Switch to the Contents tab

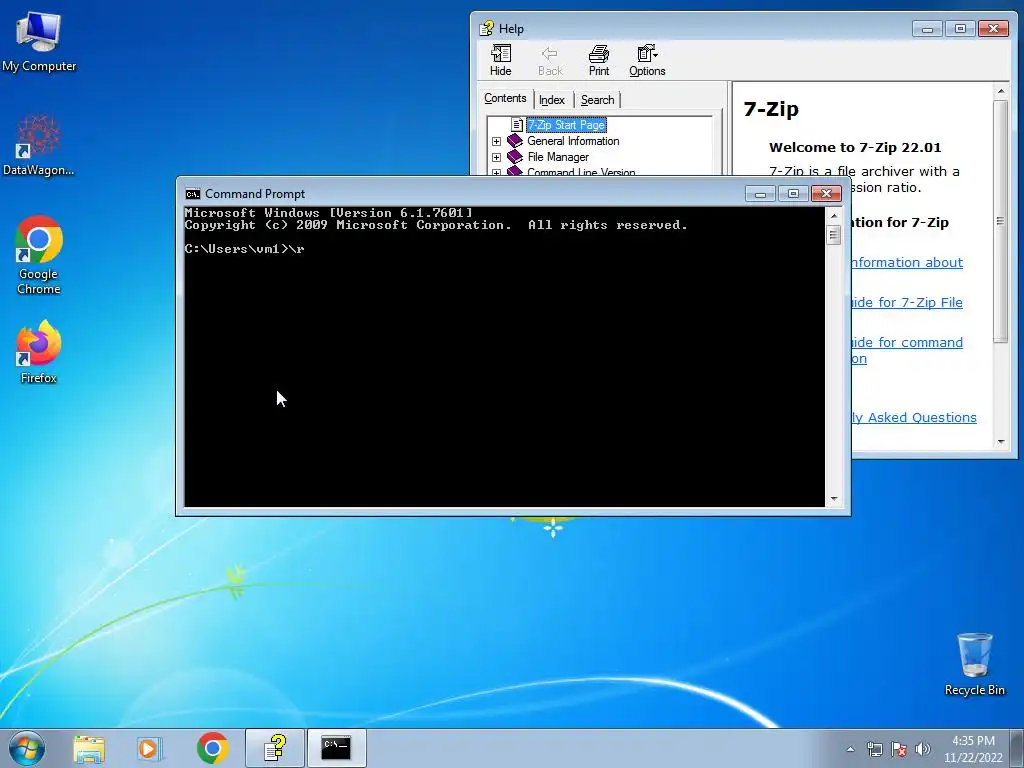(505, 98)
